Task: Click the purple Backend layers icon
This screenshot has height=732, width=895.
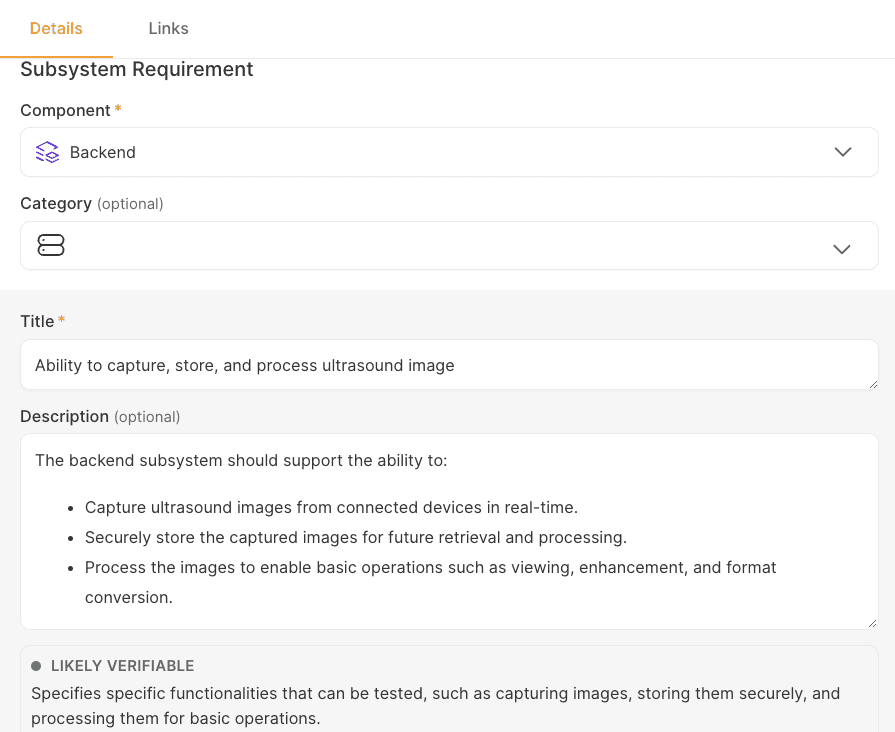Action: click(x=47, y=152)
